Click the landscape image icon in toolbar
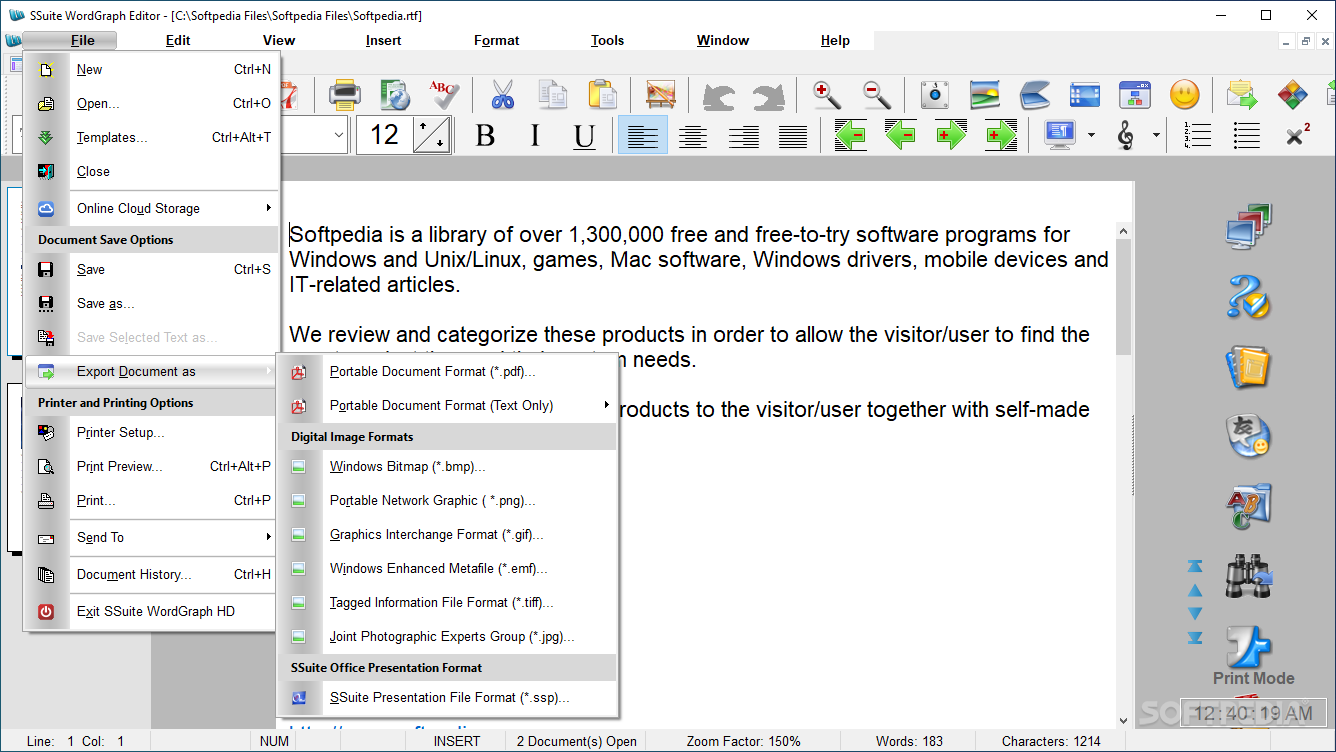This screenshot has width=1336, height=752. pos(985,95)
